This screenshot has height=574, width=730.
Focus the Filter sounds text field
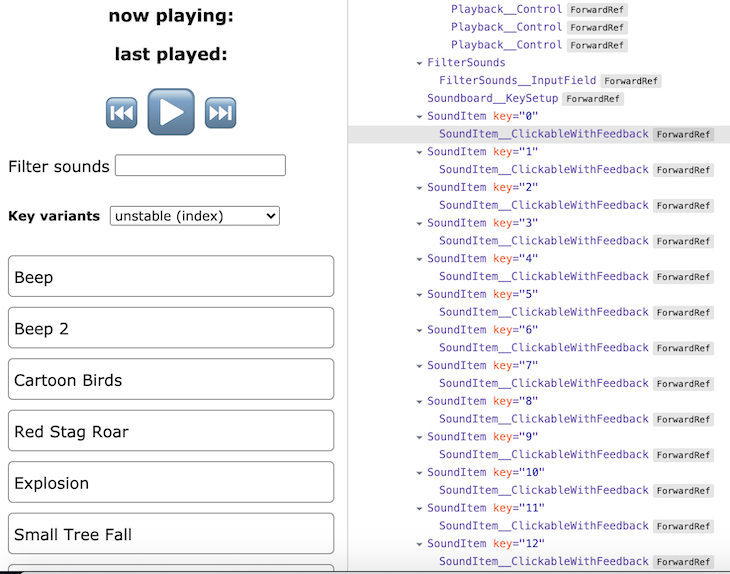coord(200,166)
